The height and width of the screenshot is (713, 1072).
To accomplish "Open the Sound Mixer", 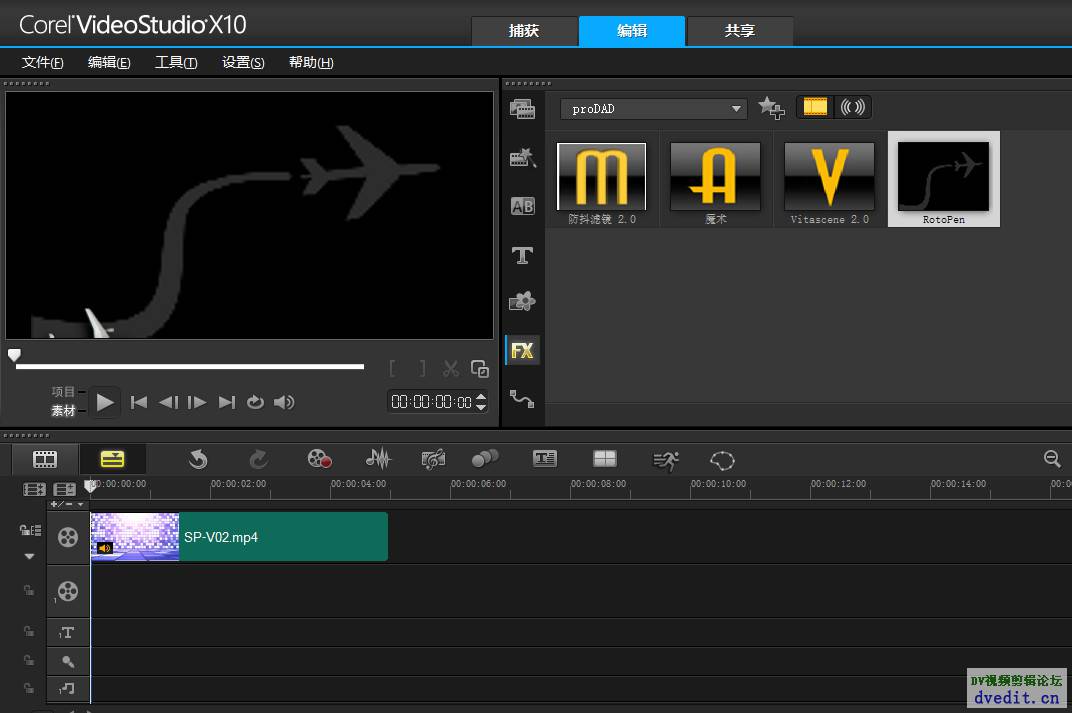I will (x=378, y=459).
